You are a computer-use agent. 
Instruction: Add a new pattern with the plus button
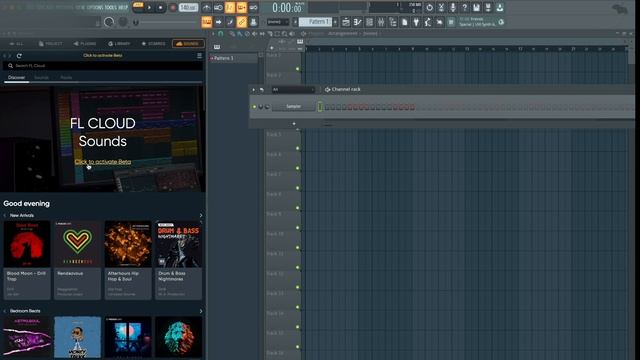(x=335, y=22)
